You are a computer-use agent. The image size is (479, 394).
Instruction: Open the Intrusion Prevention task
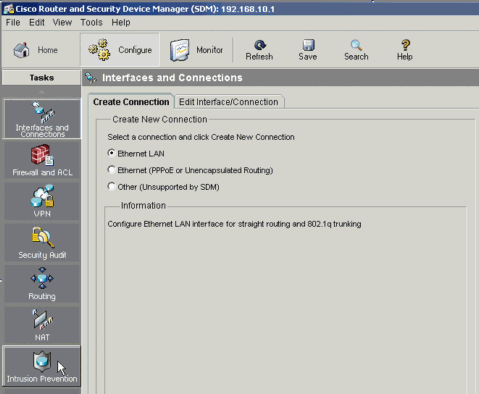pos(42,366)
